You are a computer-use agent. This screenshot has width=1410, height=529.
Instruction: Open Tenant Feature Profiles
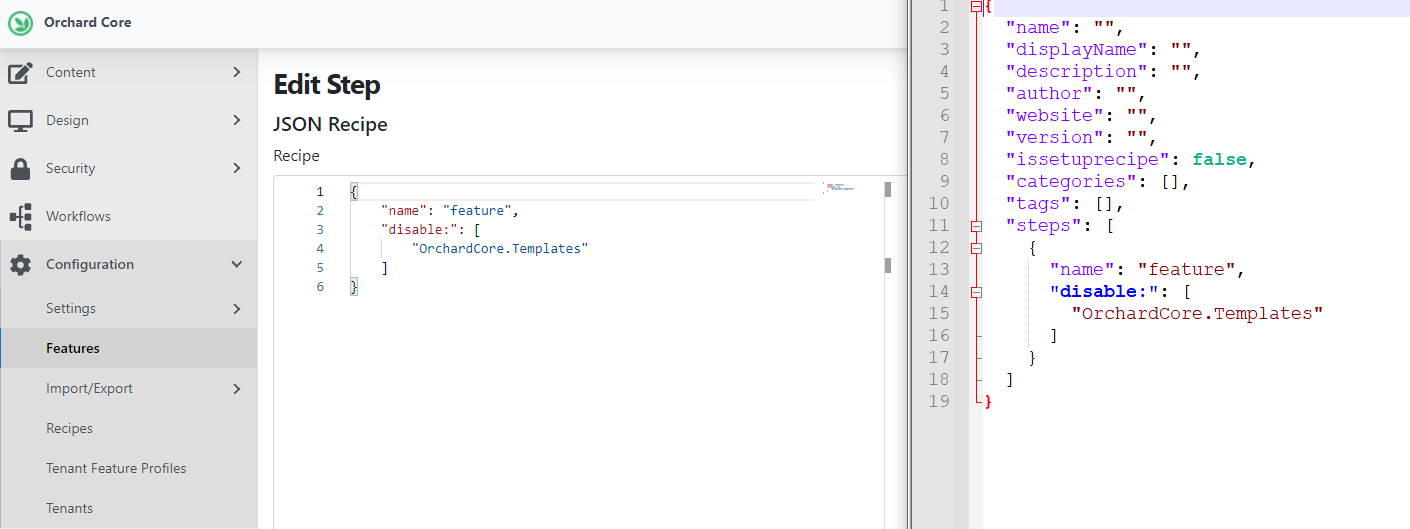click(128, 468)
